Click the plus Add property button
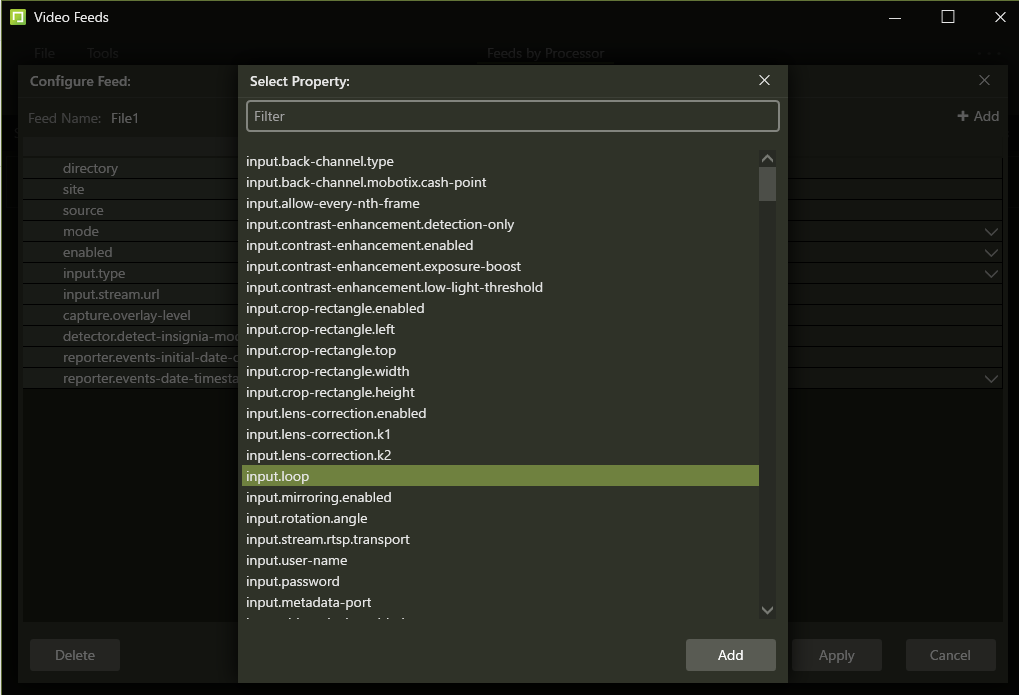This screenshot has height=695, width=1019. (x=978, y=117)
